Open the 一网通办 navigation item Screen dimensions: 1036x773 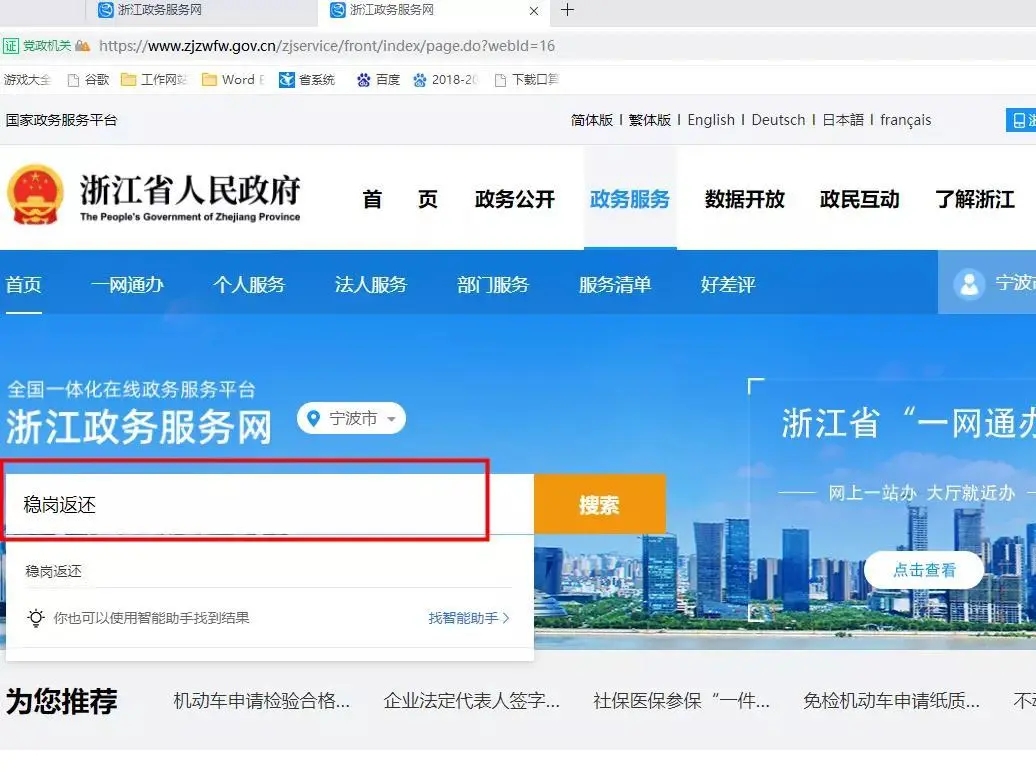pos(128,285)
